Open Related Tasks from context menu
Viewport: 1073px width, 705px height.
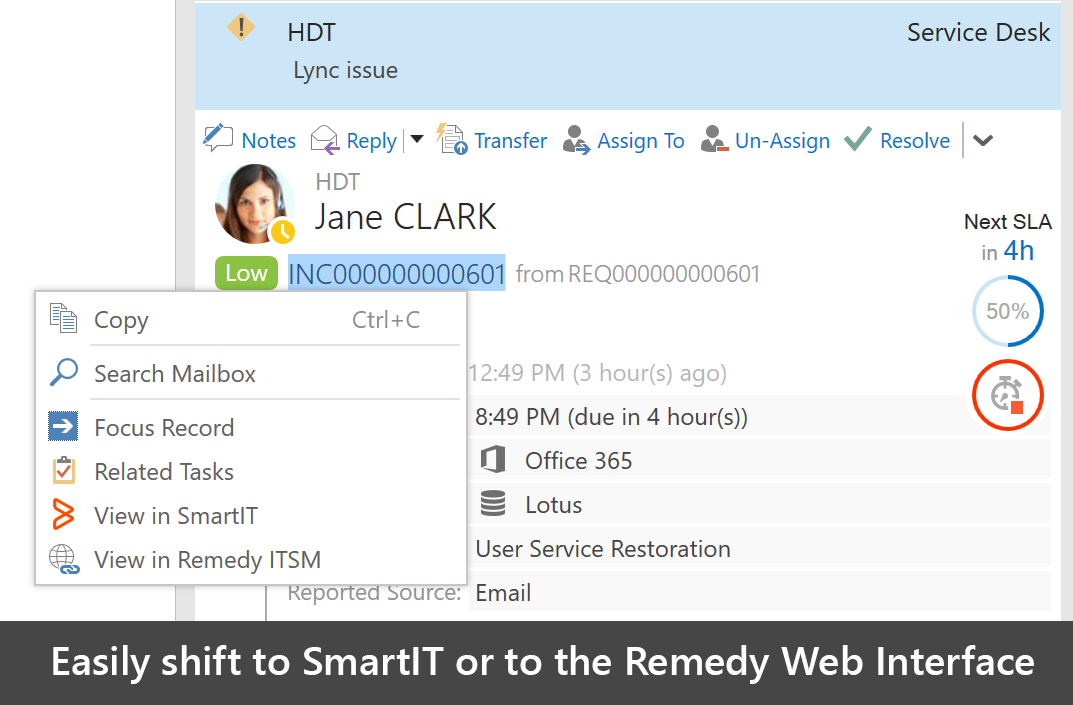[164, 472]
